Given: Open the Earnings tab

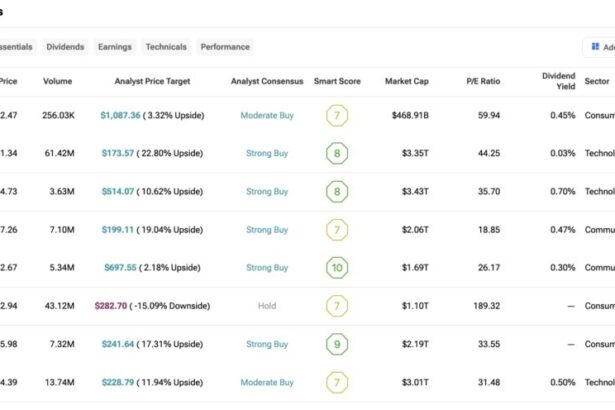Looking at the screenshot, I should pos(115,47).
